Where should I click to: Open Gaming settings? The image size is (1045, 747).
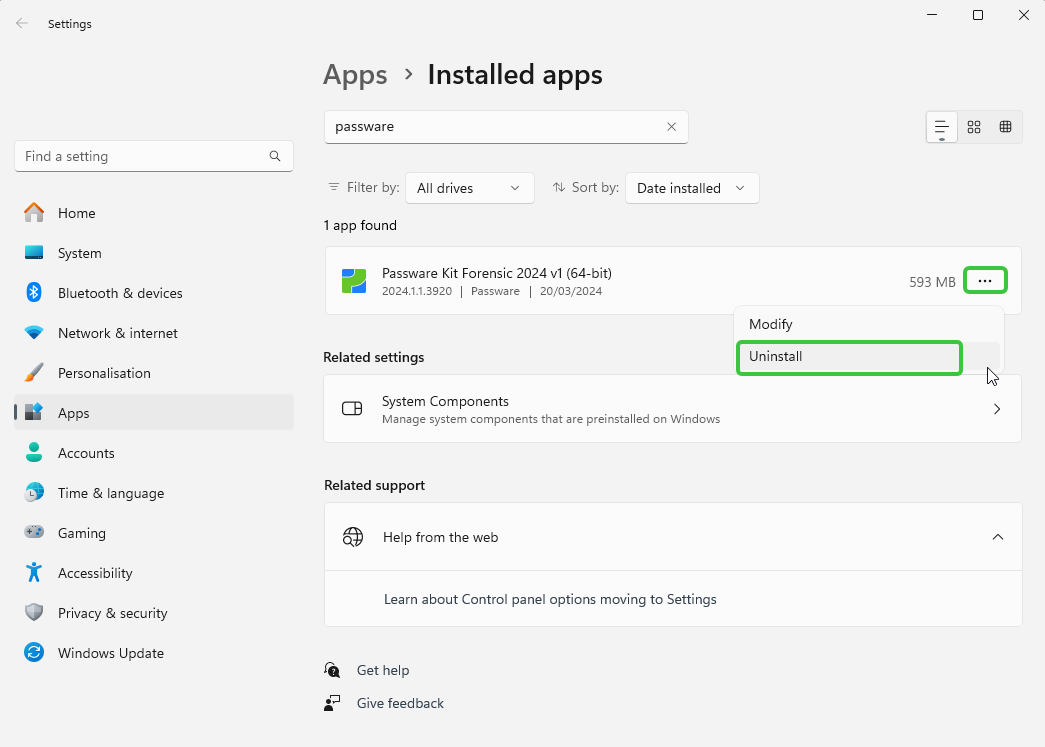click(154, 533)
